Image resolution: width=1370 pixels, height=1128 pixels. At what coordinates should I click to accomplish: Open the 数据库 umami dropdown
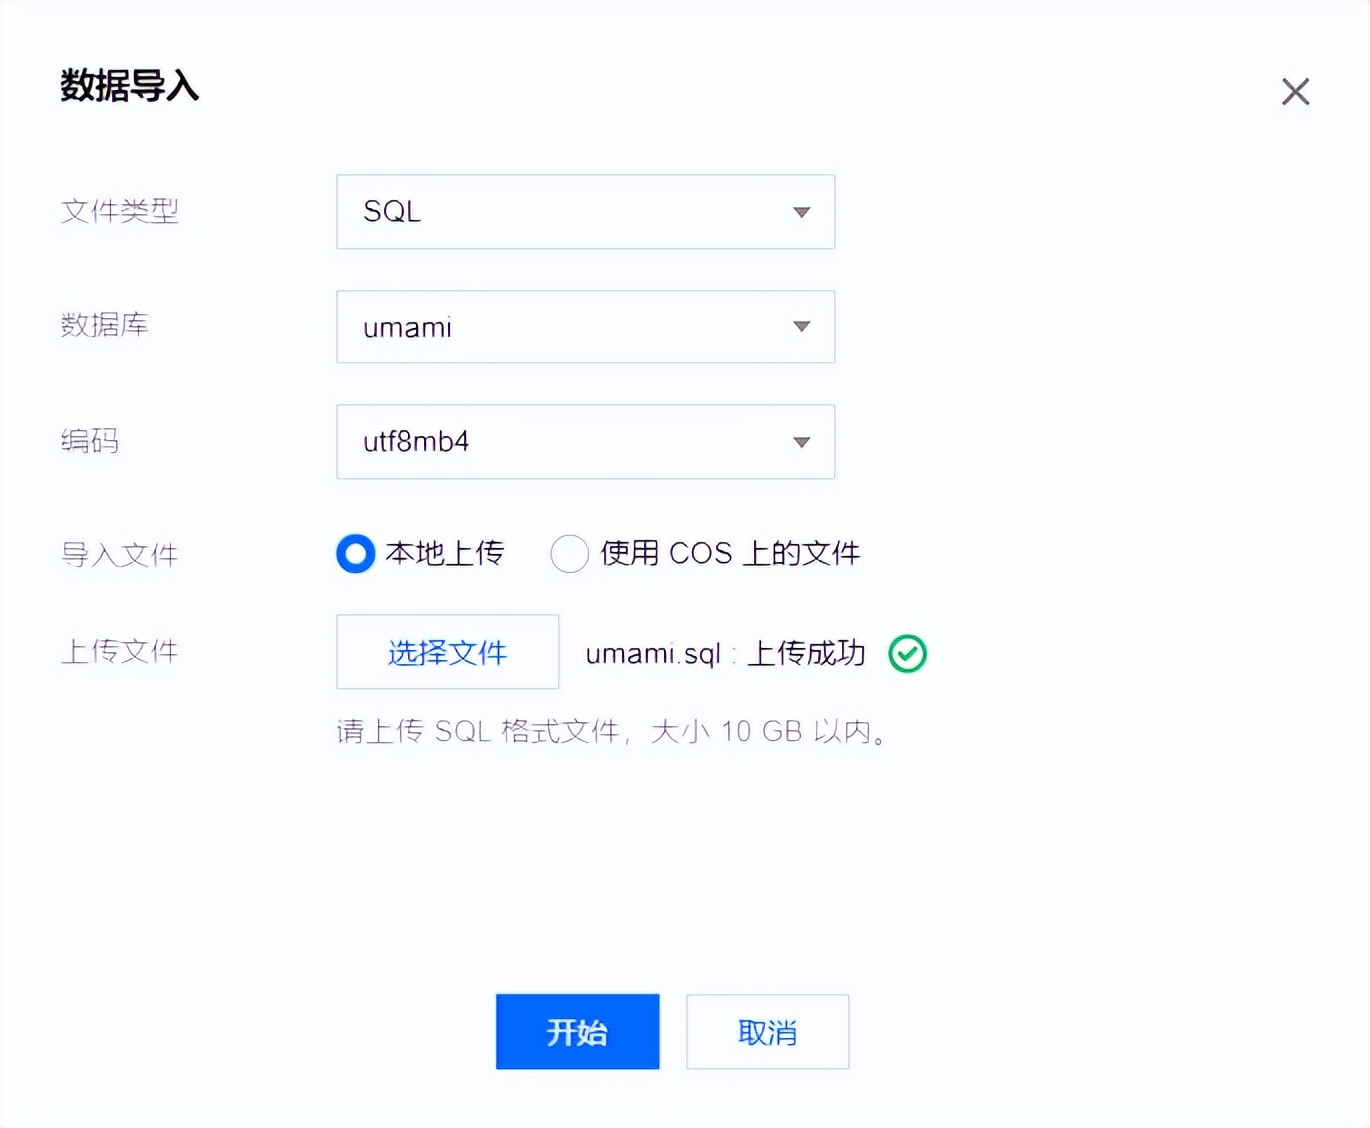tap(585, 327)
